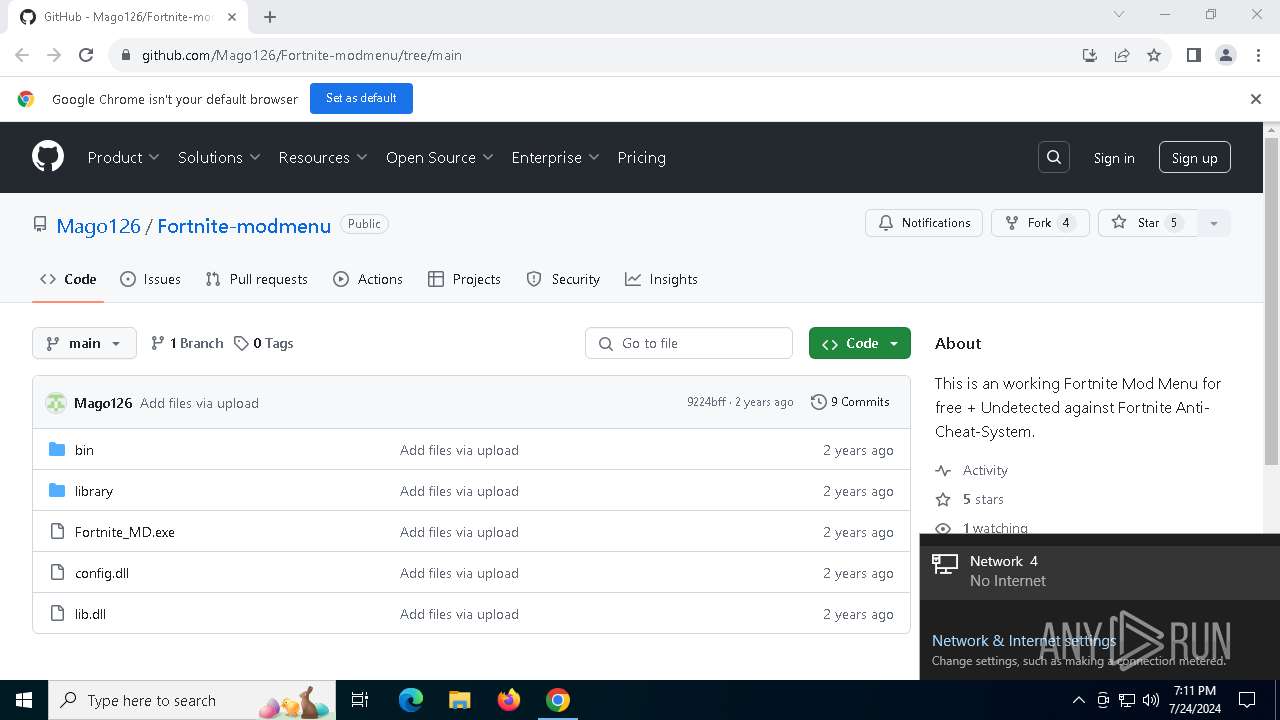
Task: Open Chrome's three-dot menu
Action: coord(1258,55)
